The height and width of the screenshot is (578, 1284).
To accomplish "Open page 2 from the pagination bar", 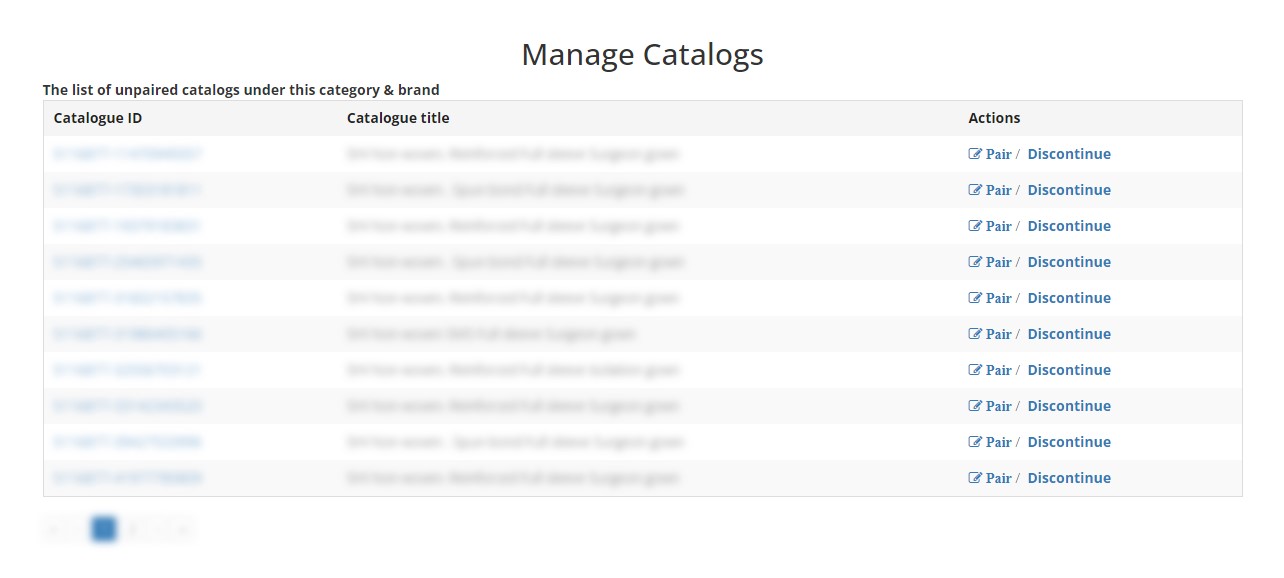I will point(131,529).
